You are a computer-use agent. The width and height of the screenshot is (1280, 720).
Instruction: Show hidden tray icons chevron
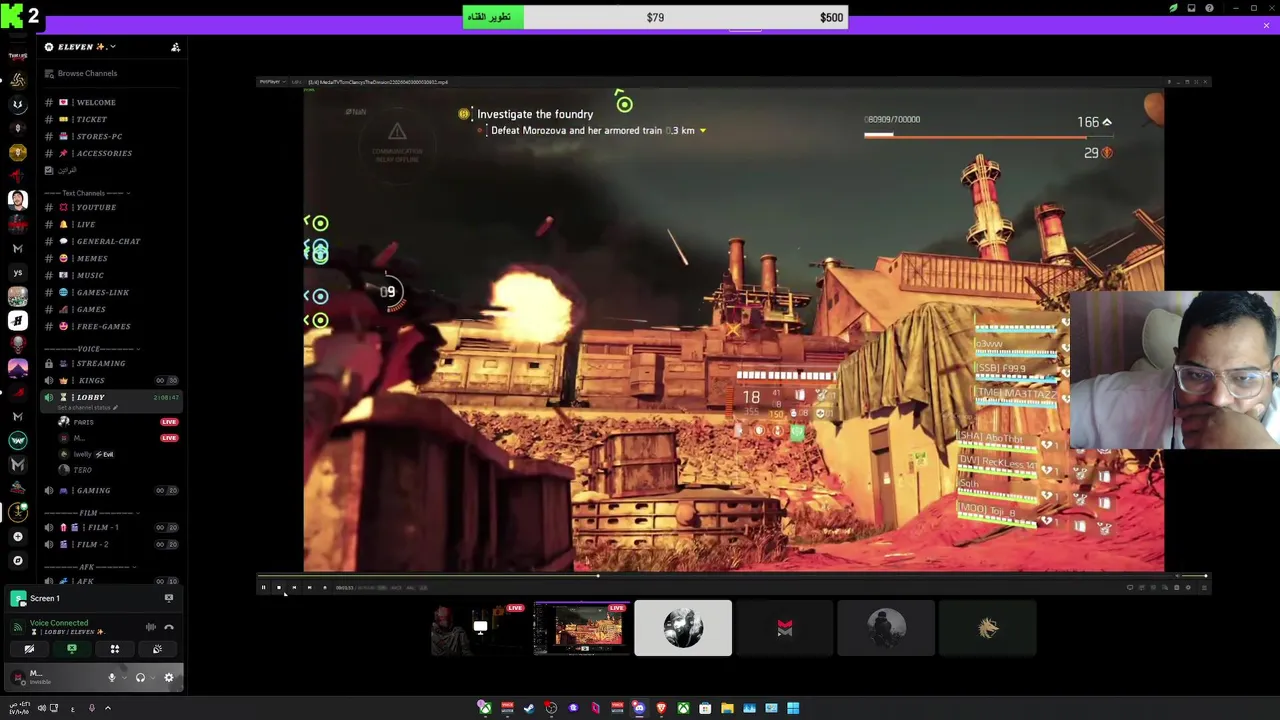pos(108,708)
